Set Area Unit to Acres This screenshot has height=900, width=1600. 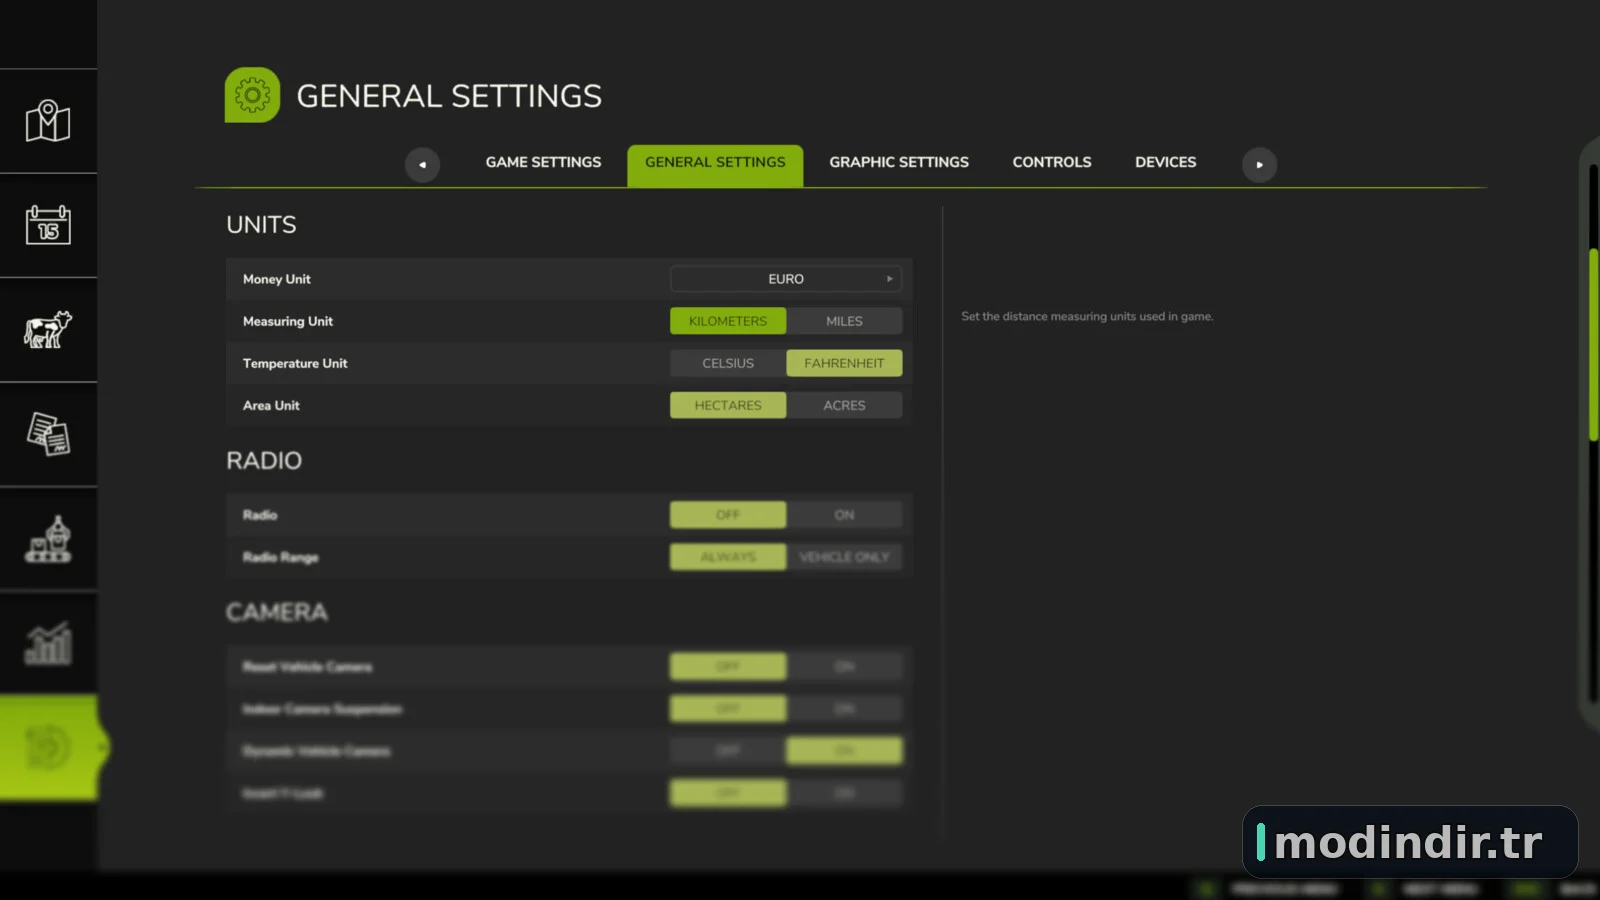pyautogui.click(x=844, y=405)
